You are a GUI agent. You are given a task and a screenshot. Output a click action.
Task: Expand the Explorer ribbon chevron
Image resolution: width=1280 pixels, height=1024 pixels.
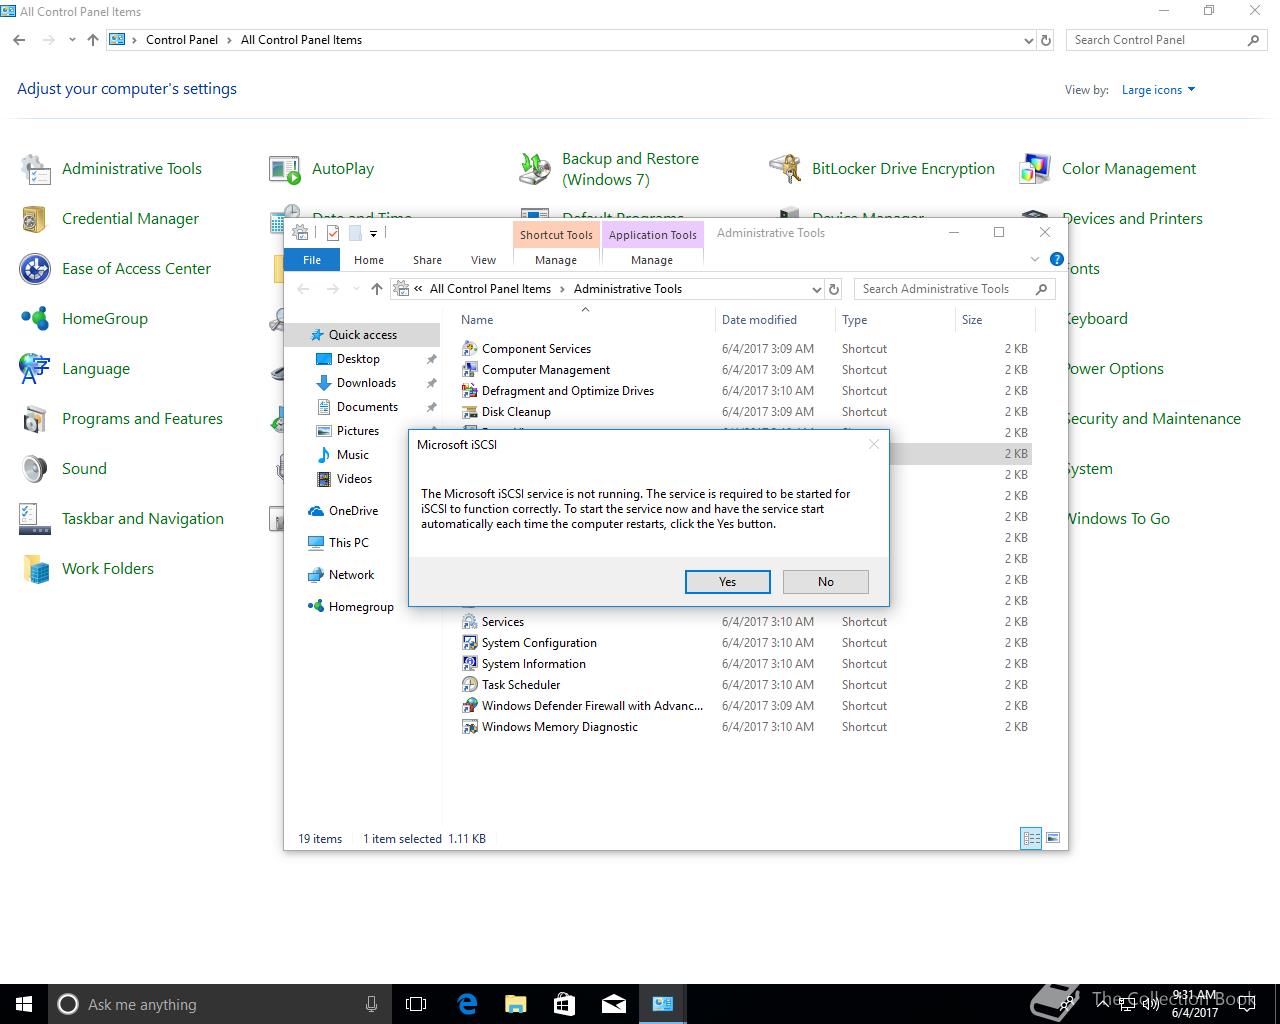1035,259
